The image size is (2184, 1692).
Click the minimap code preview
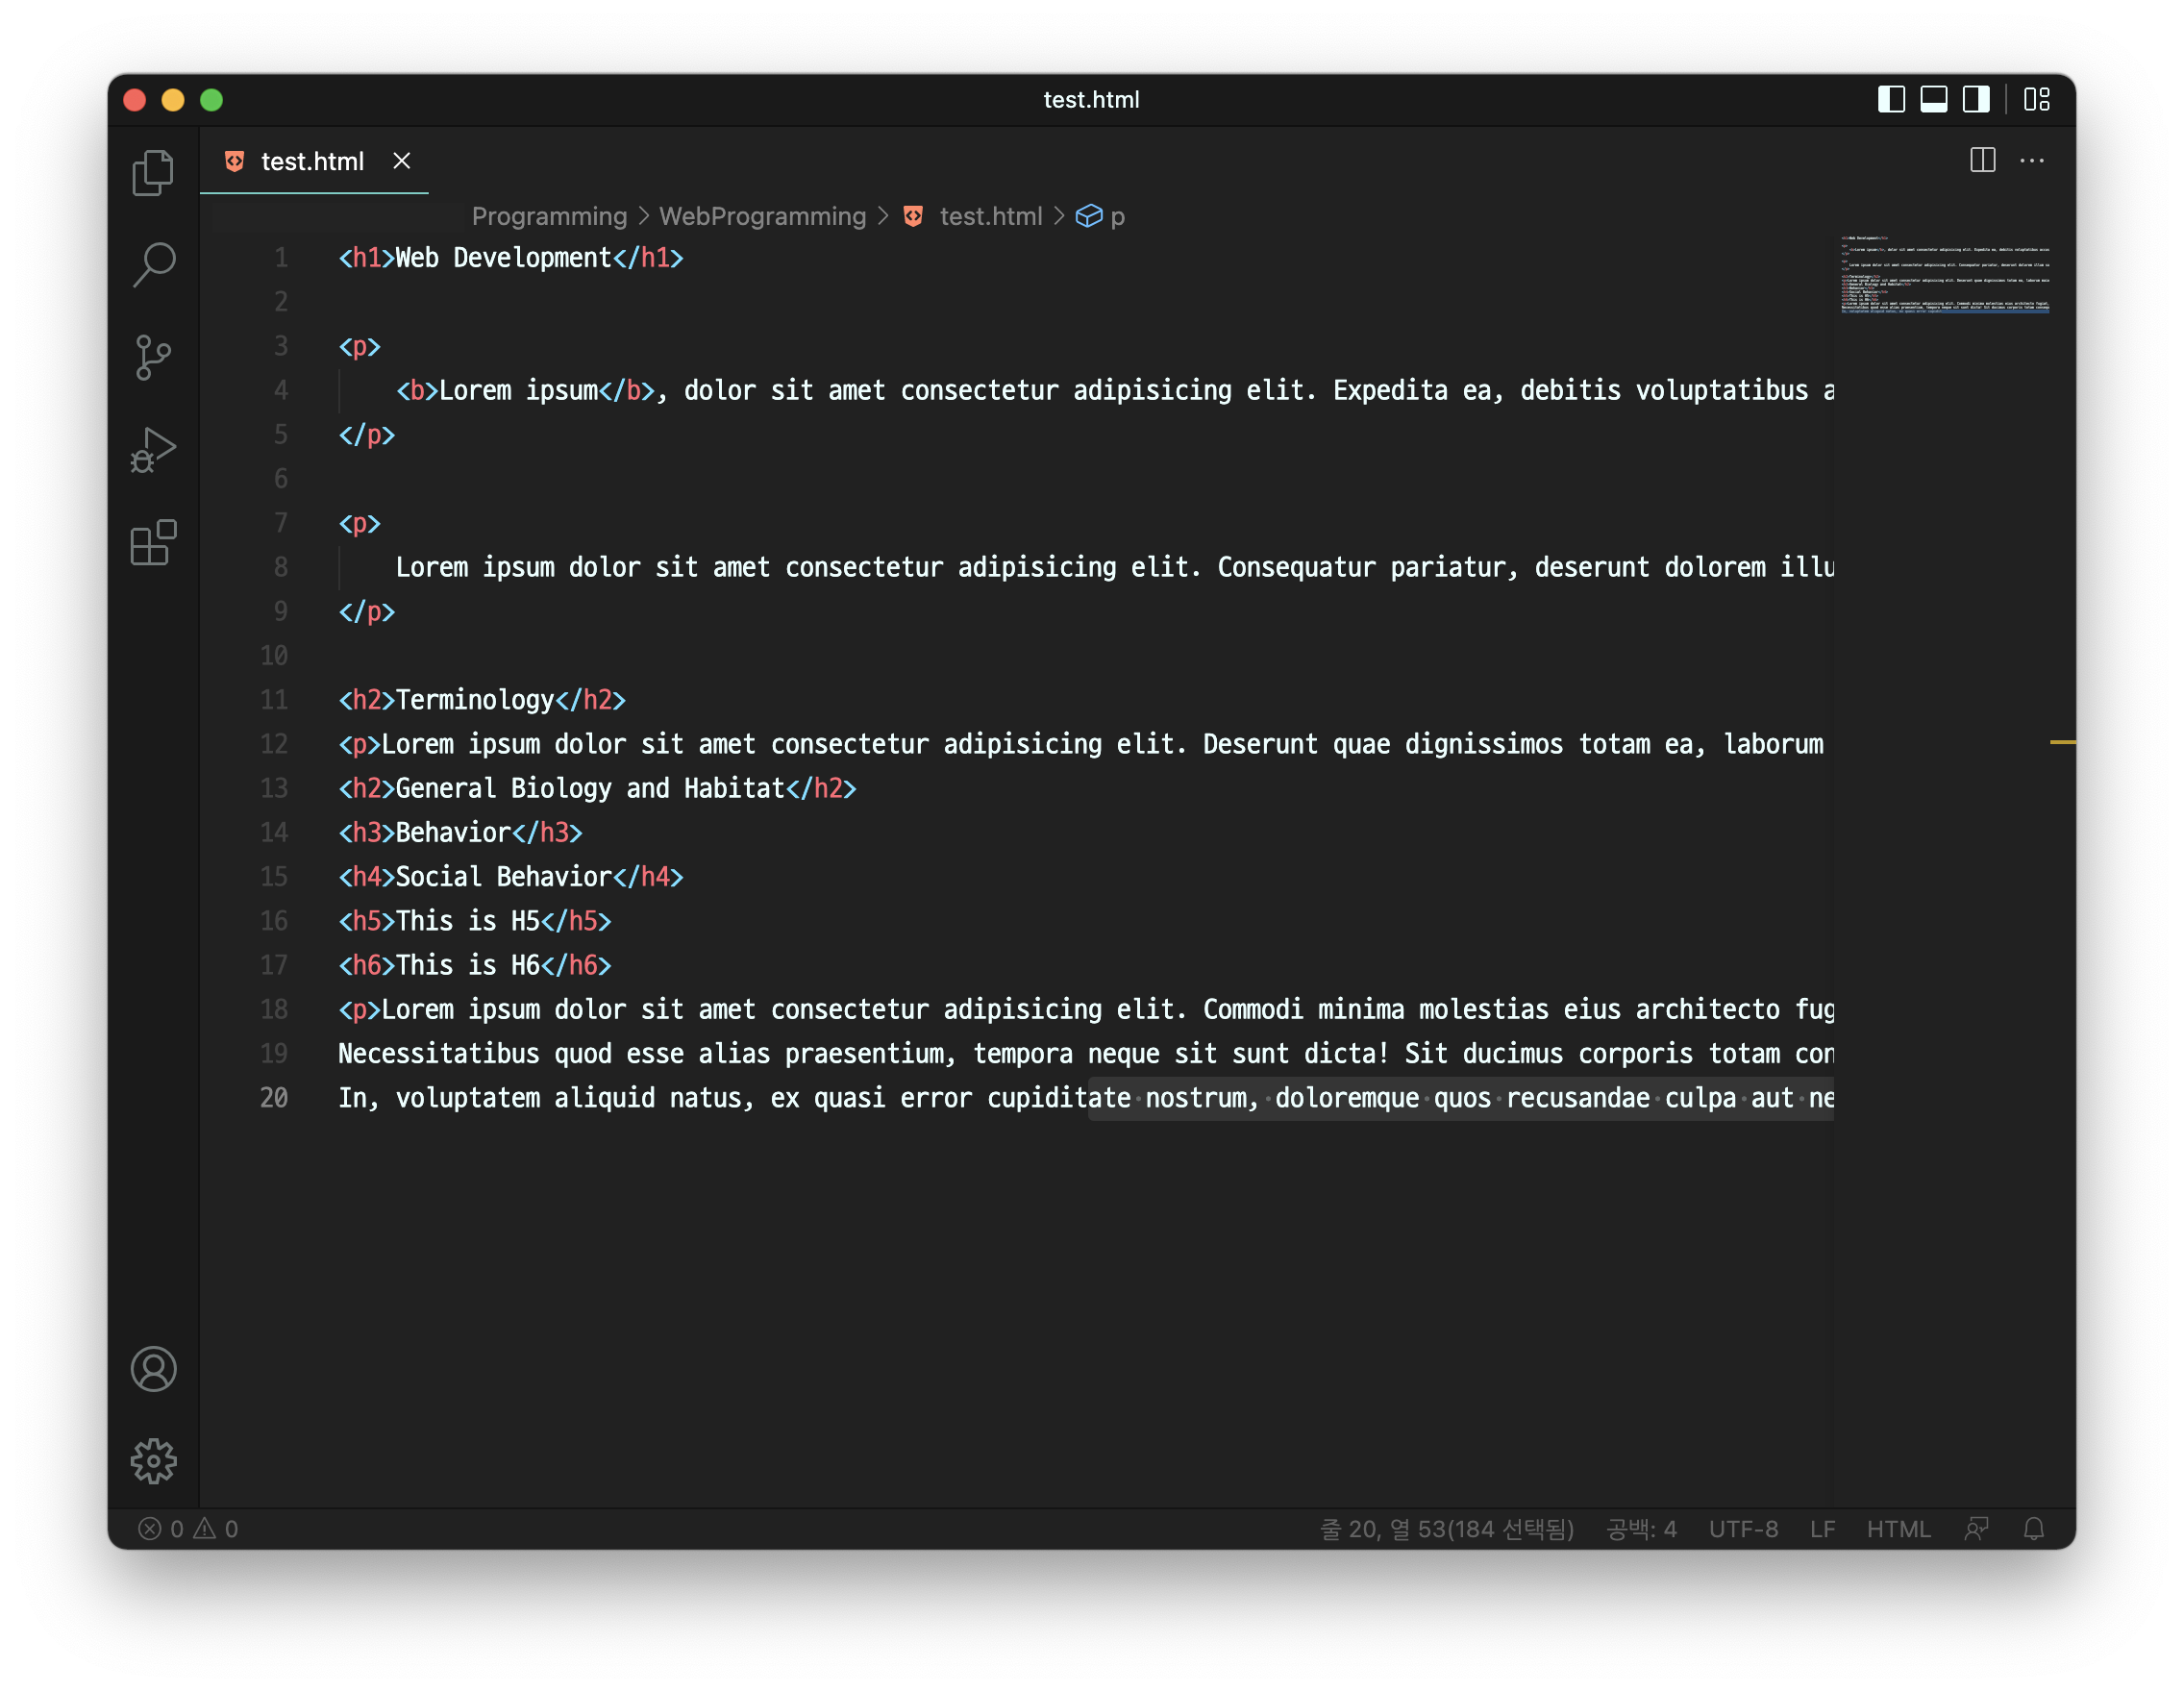(x=1944, y=275)
